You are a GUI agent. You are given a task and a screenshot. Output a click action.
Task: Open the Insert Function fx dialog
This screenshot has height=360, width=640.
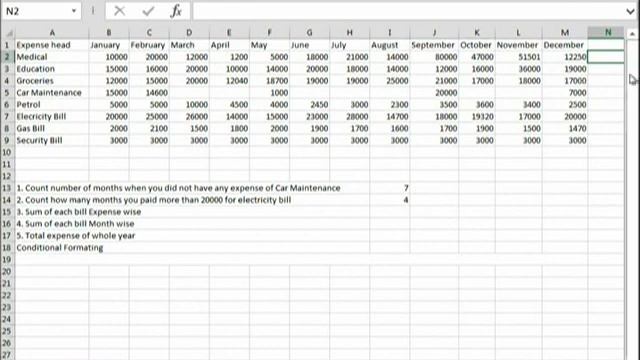176,11
